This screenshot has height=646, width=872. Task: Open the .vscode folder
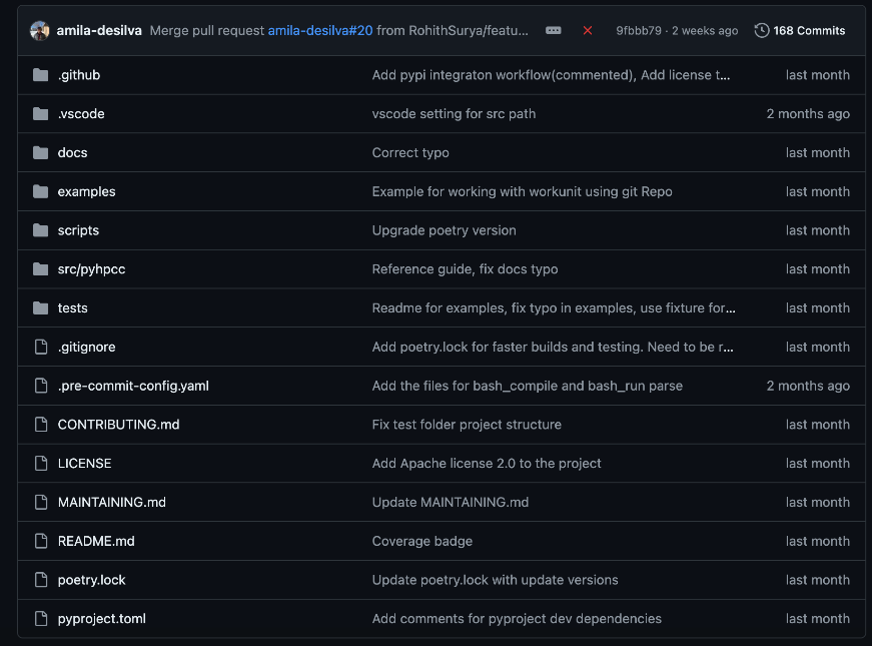pyautogui.click(x=81, y=113)
